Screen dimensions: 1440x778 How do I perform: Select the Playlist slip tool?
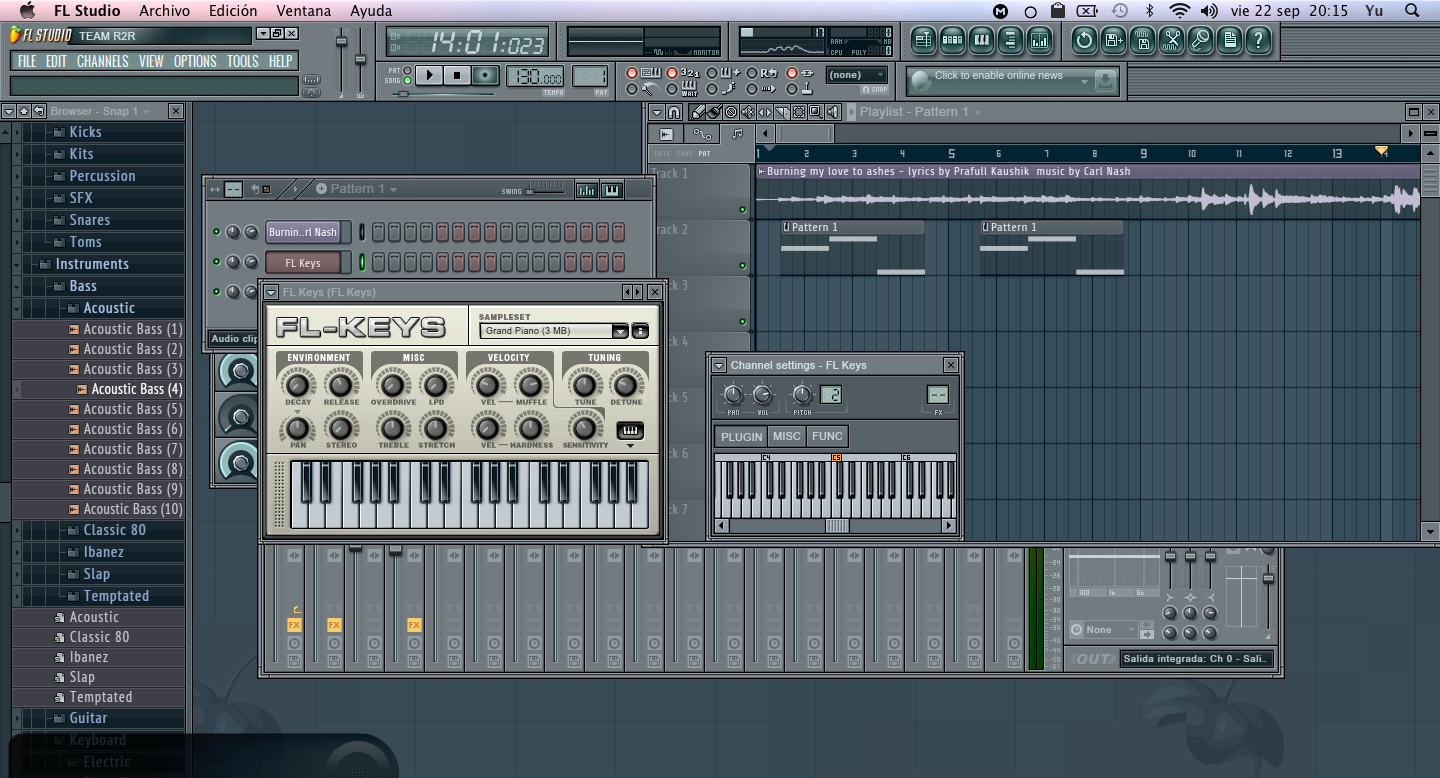pos(765,112)
